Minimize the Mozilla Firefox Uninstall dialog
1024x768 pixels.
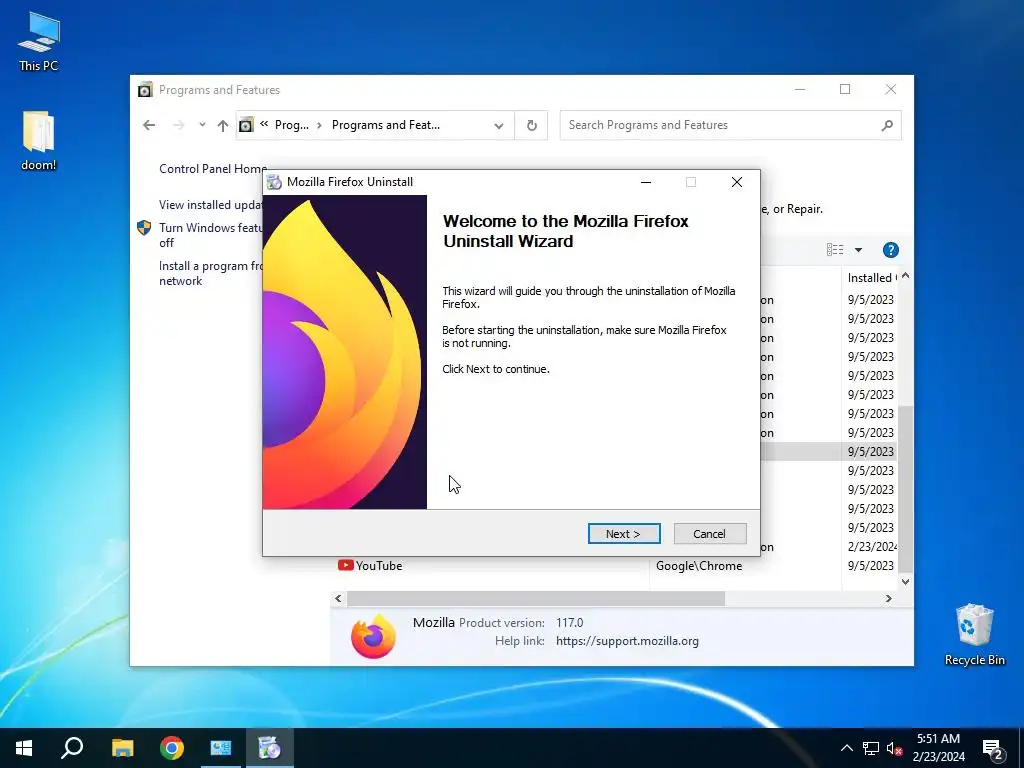coord(646,182)
